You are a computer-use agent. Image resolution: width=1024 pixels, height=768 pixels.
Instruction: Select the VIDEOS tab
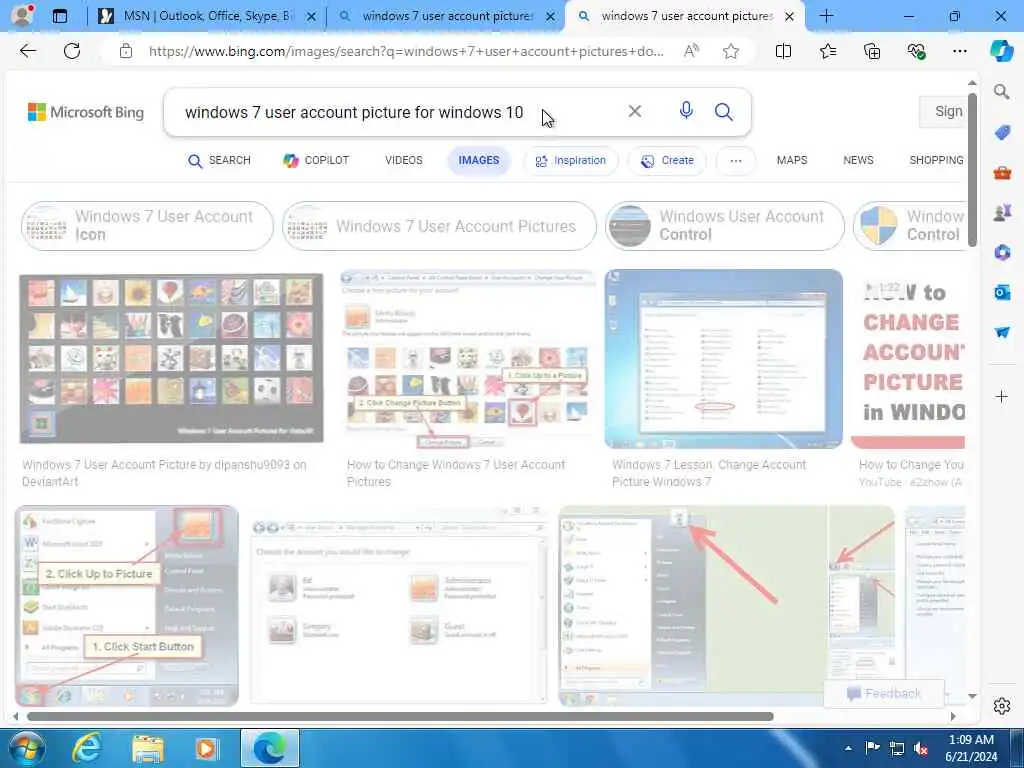[404, 161]
